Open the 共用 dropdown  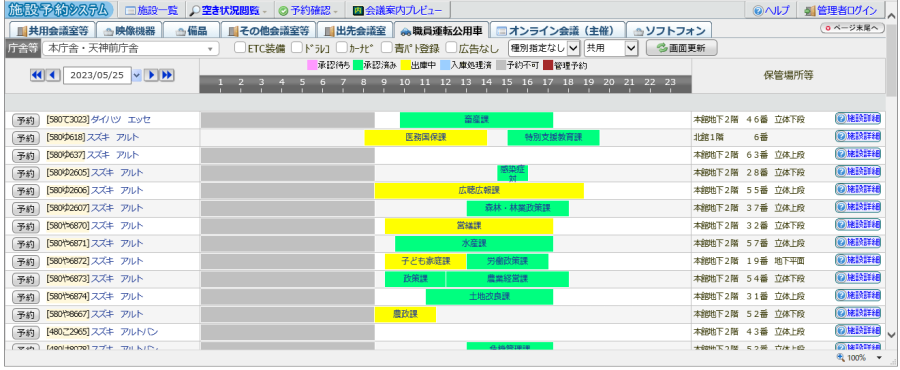[611, 49]
